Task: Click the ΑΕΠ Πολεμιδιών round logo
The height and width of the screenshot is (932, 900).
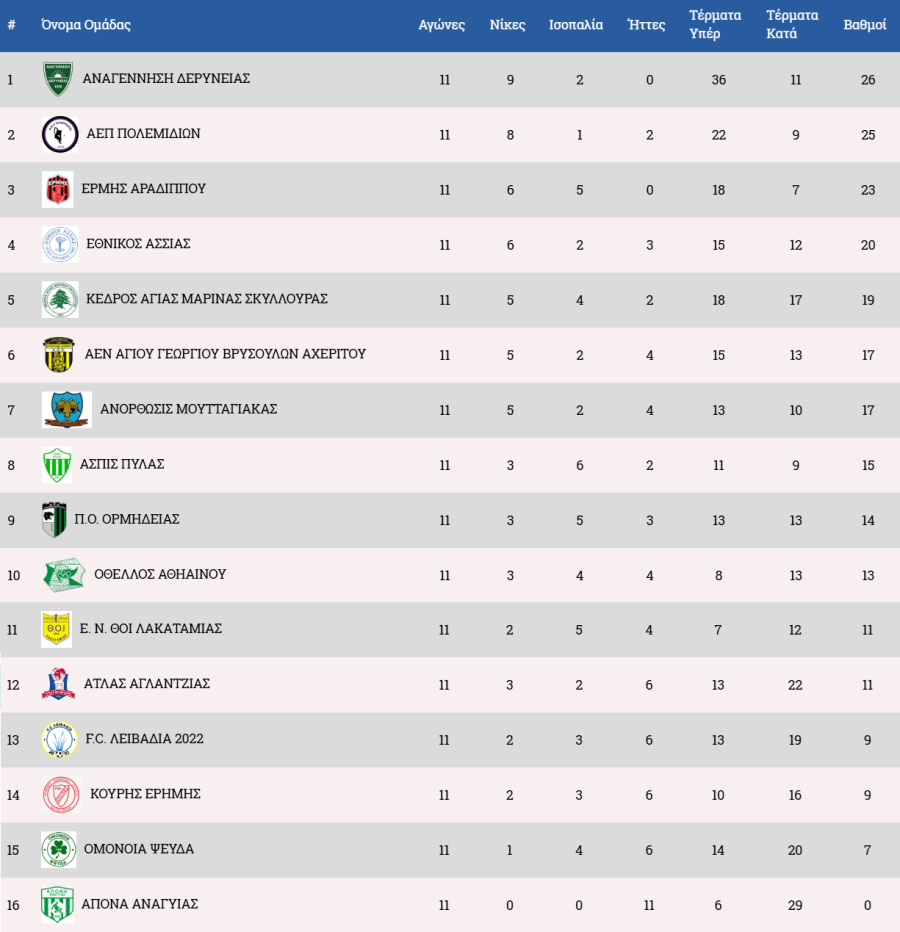Action: [x=59, y=134]
